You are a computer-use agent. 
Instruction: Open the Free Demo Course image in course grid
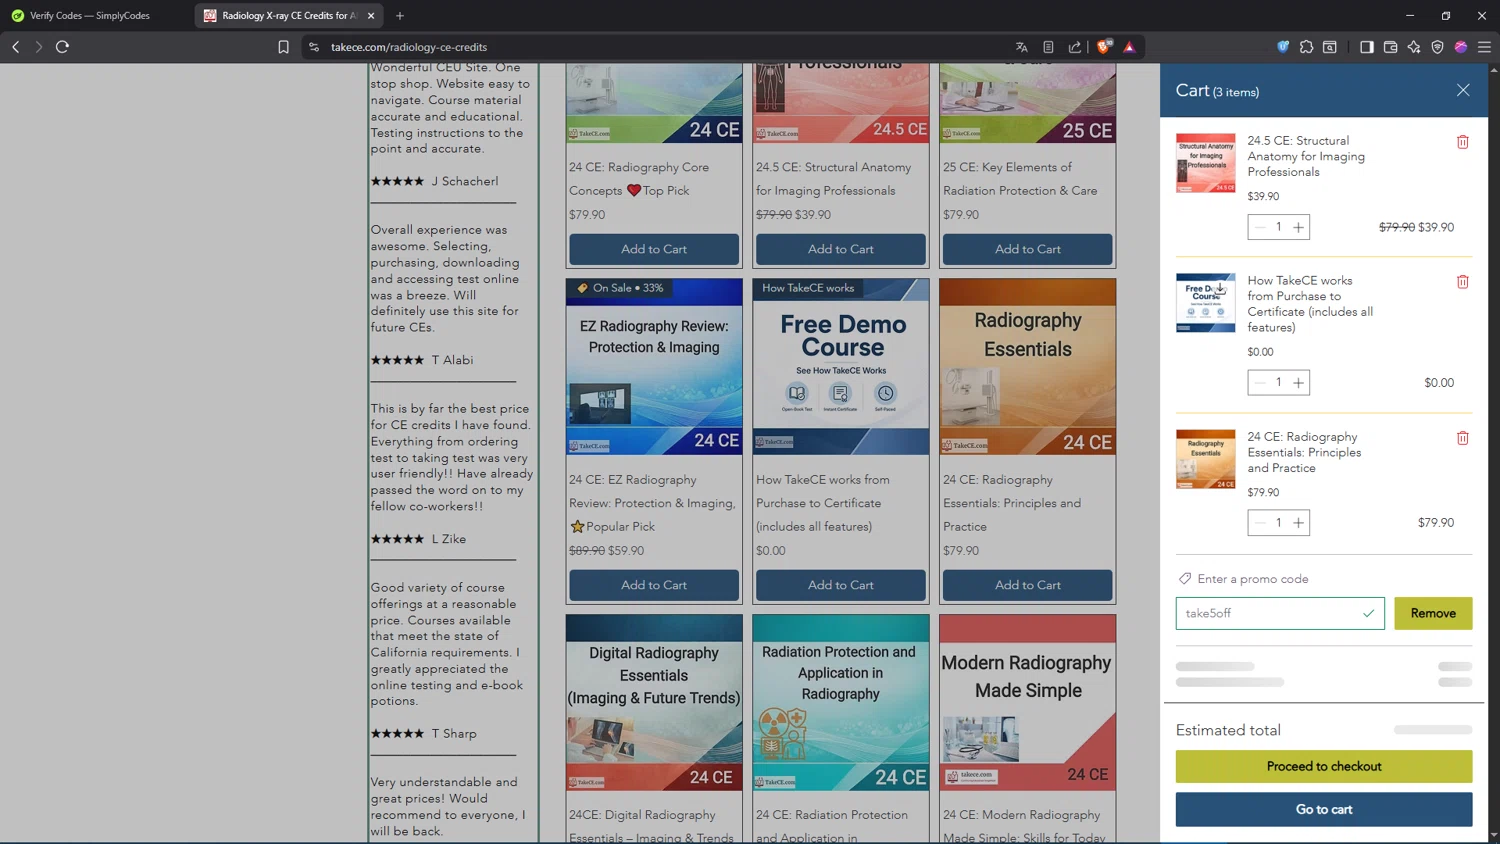click(x=841, y=367)
